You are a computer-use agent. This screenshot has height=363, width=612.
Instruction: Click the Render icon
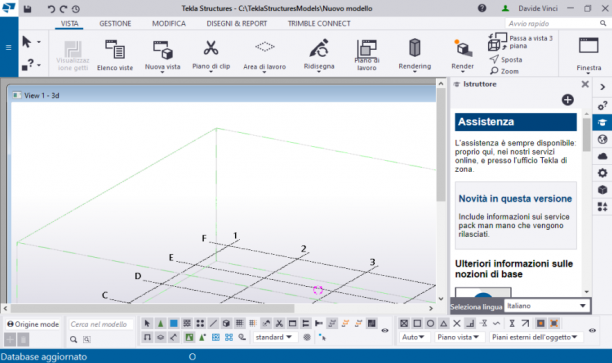coord(463,48)
